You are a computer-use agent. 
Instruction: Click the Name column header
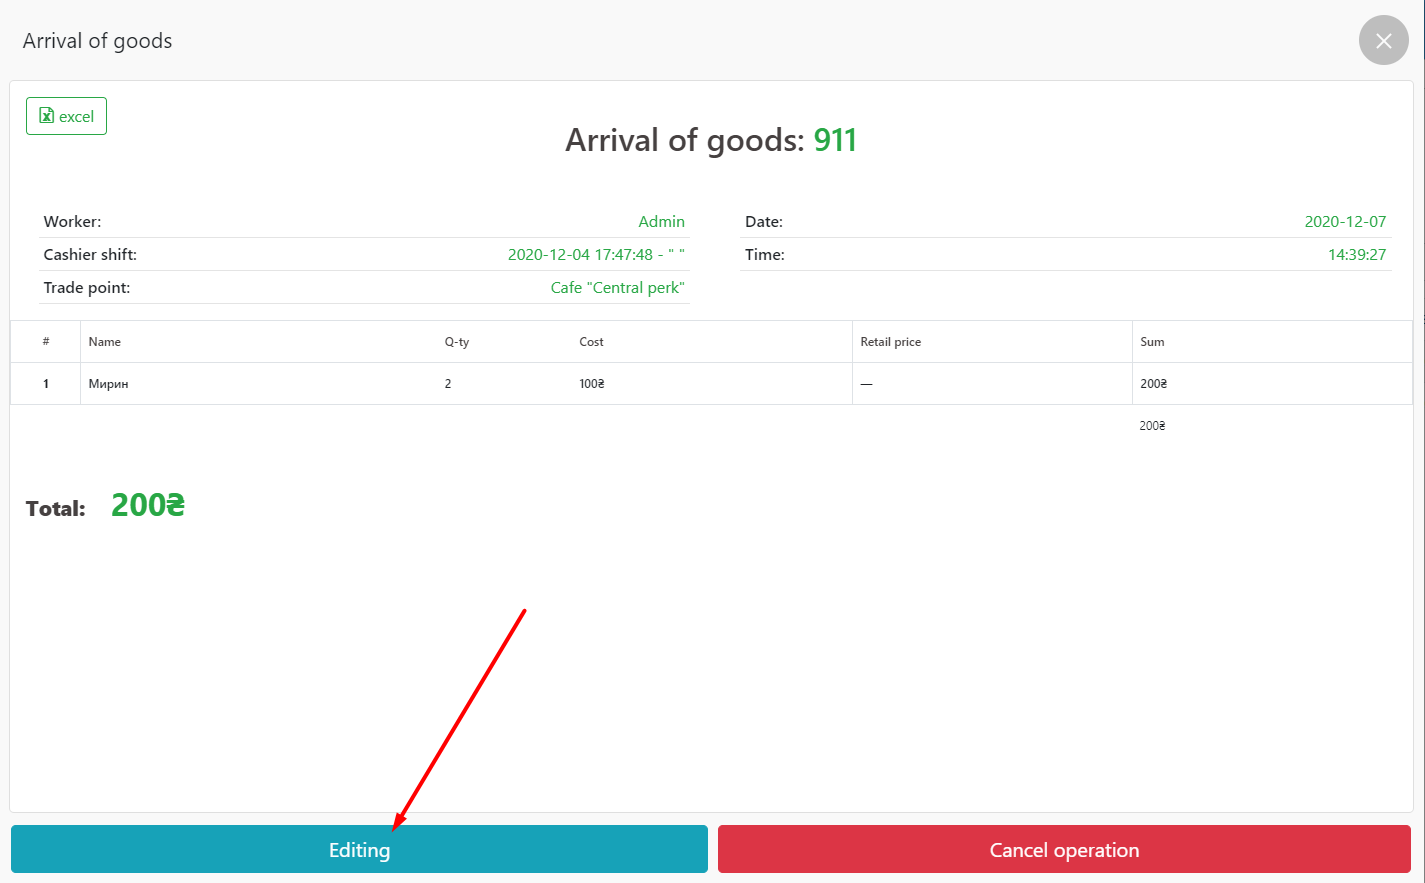[x=105, y=342]
